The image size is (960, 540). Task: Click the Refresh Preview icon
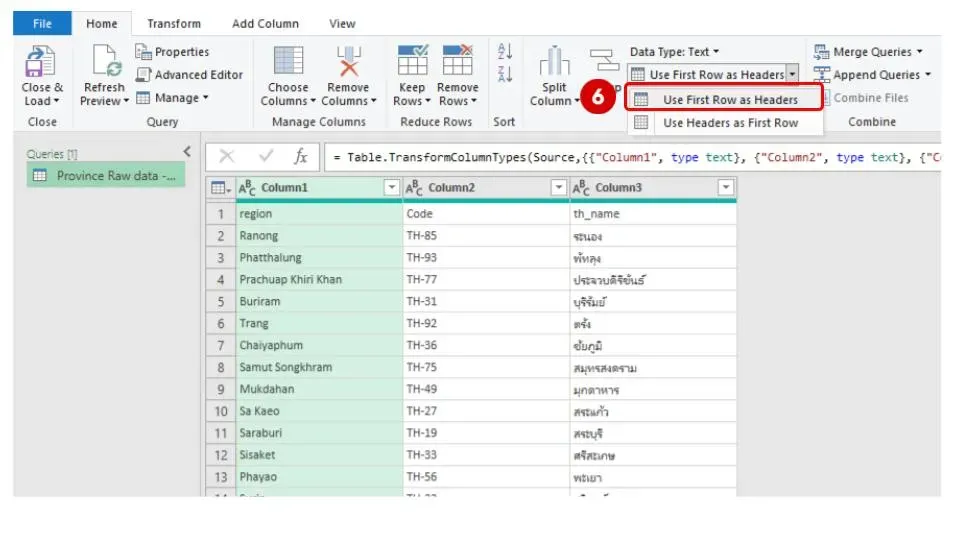(105, 61)
